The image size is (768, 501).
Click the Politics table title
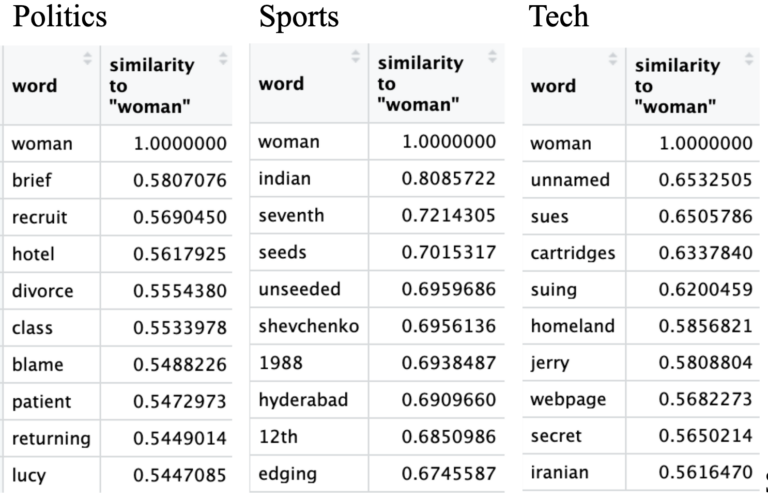61,17
